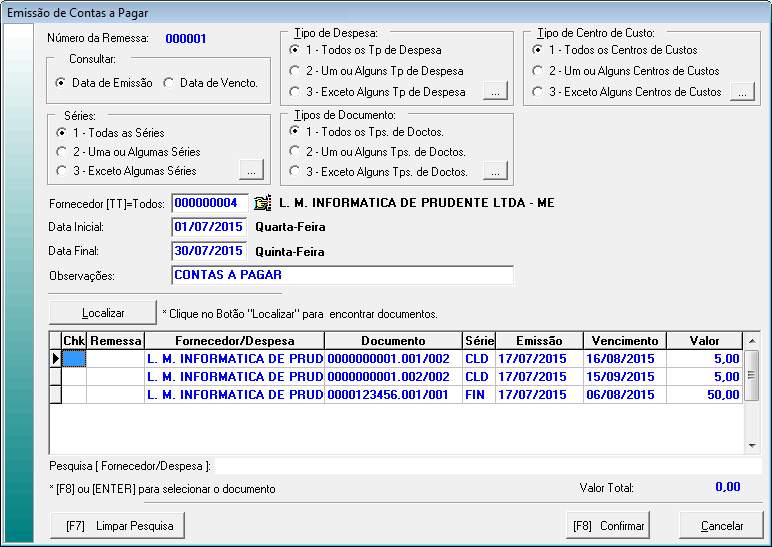Open the Centro de Custo selection ellipsis button
The width and height of the screenshot is (772, 547).
pos(740,92)
